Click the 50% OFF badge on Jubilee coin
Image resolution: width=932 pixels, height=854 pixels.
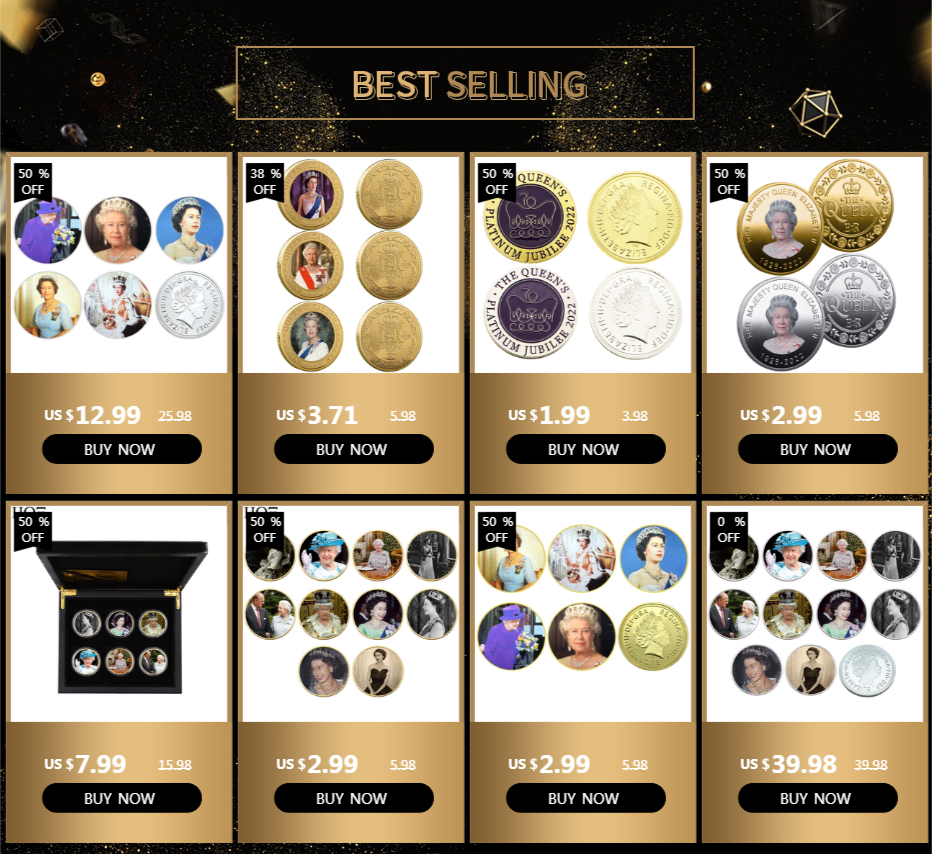497,181
